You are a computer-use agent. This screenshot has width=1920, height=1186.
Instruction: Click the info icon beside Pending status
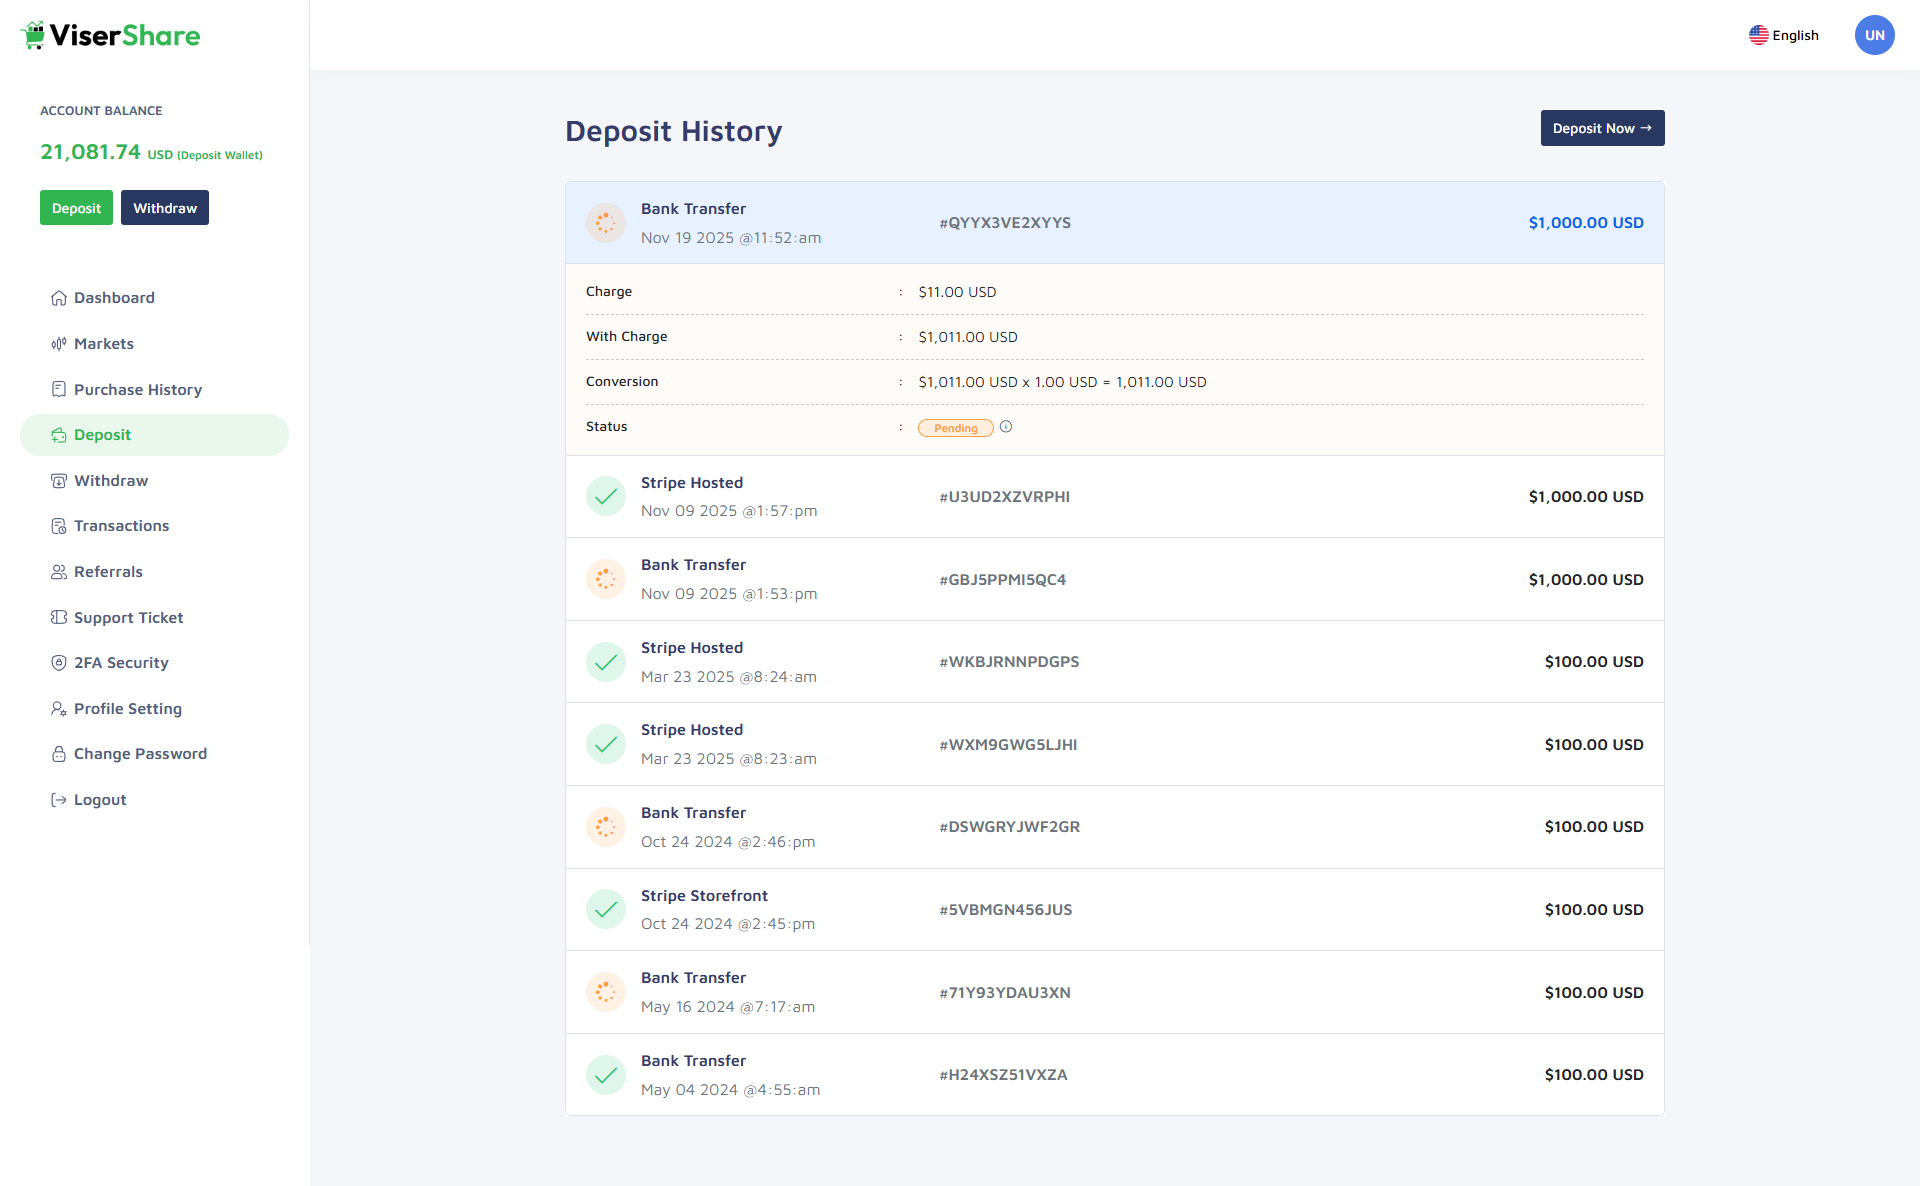click(1006, 427)
